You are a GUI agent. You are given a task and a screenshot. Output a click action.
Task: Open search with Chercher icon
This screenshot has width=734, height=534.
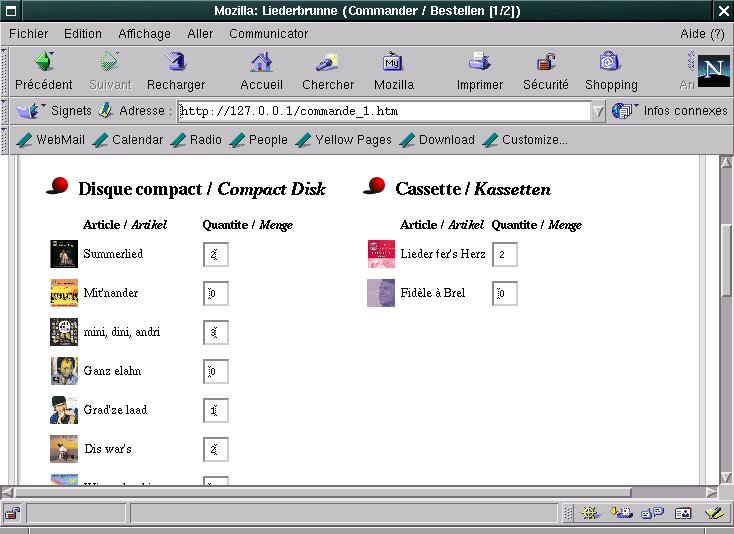pos(328,63)
